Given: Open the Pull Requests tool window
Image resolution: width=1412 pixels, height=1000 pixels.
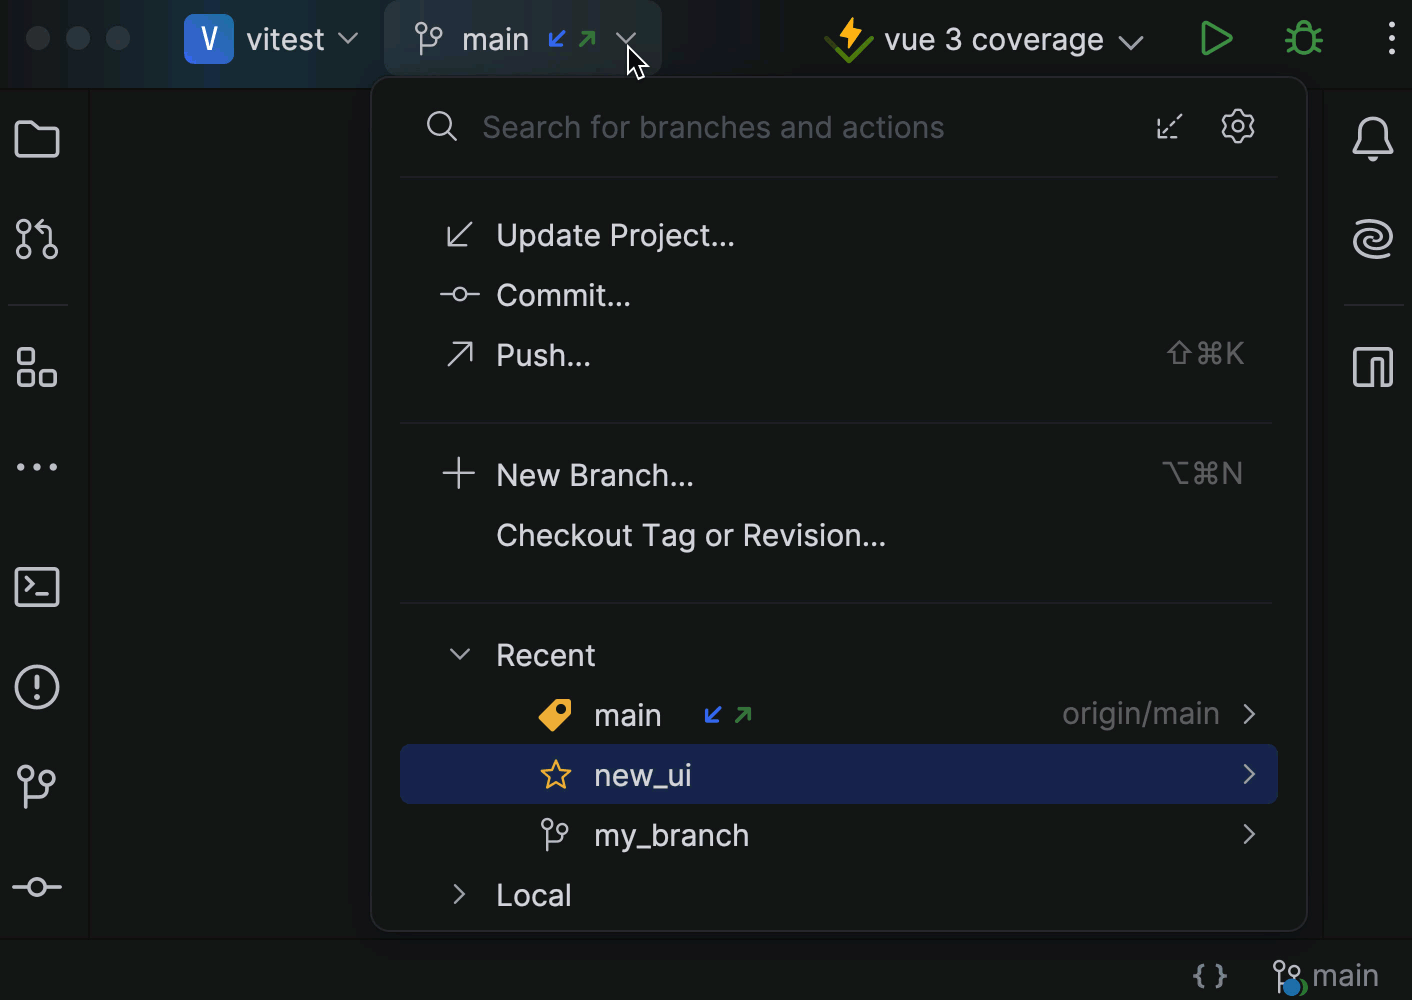Looking at the screenshot, I should tap(37, 240).
